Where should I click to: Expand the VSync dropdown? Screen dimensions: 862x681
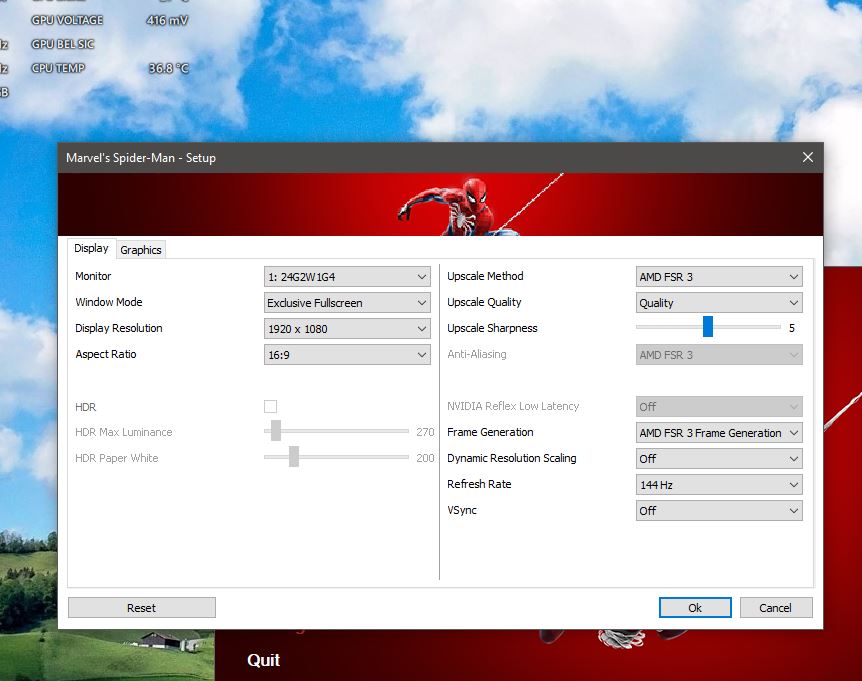(x=719, y=511)
